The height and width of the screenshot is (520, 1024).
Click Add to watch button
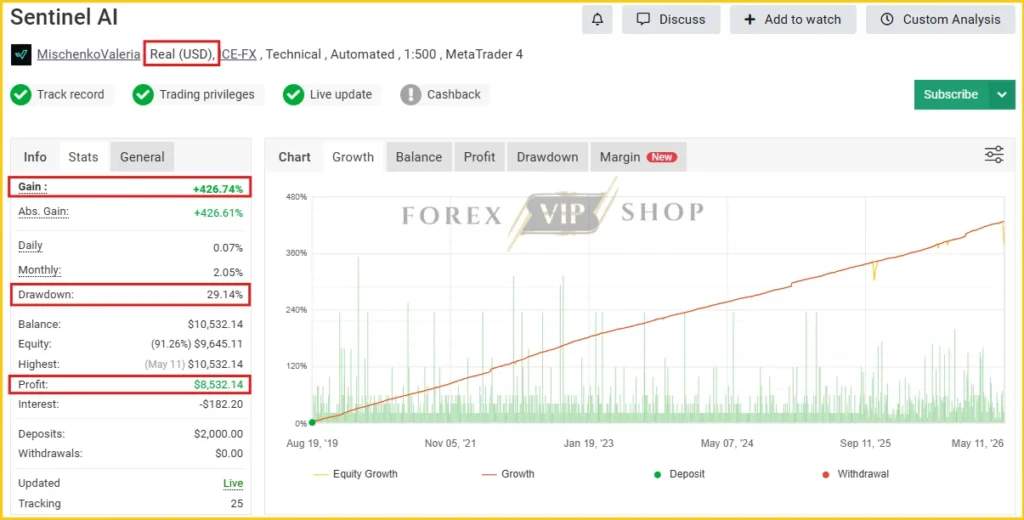(x=793, y=20)
